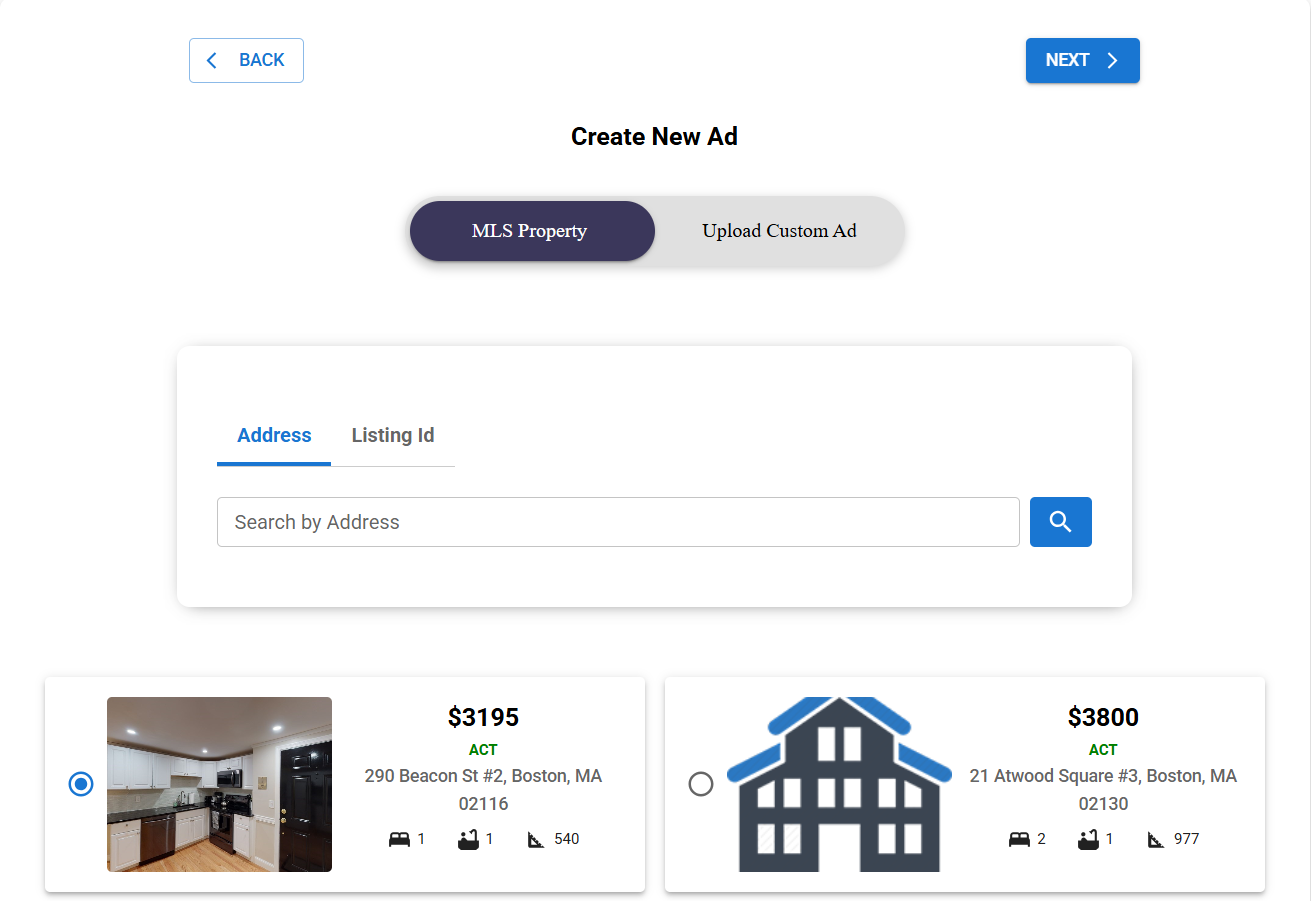Open the Address search tab
The image size is (1311, 901).
(274, 435)
